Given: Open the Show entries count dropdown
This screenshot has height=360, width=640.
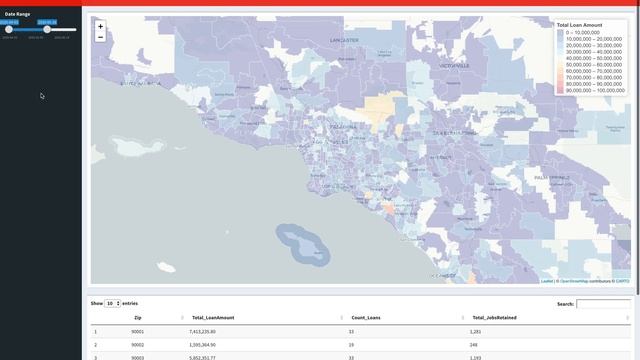Looking at the screenshot, I should click(x=113, y=303).
